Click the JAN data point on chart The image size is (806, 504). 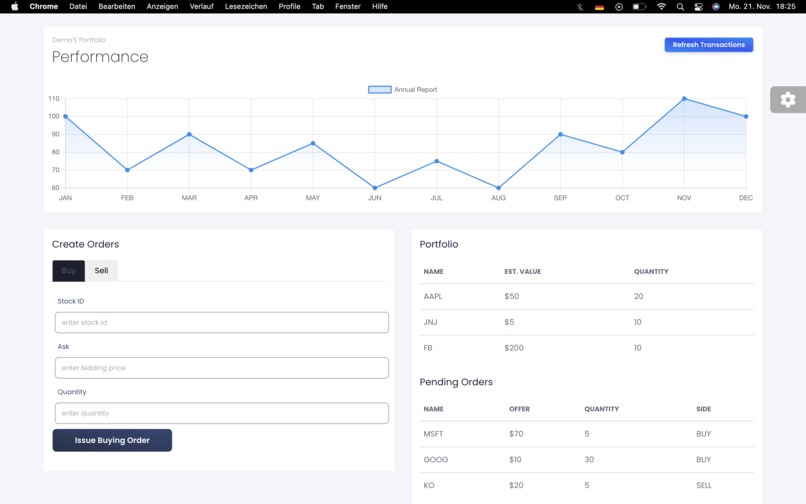pos(65,116)
